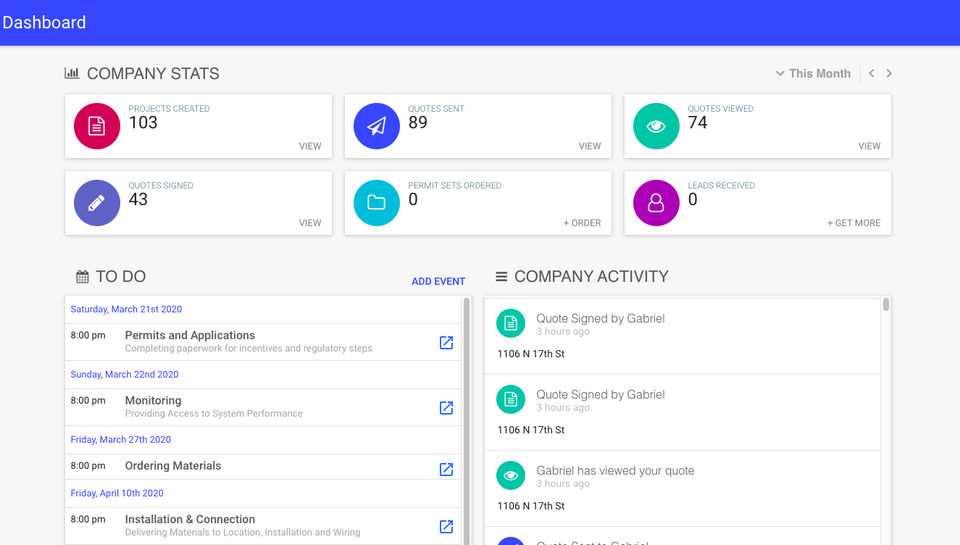Image resolution: width=960 pixels, height=545 pixels.
Task: Select the Friday, April 10th 2020 date header
Action: coord(117,493)
